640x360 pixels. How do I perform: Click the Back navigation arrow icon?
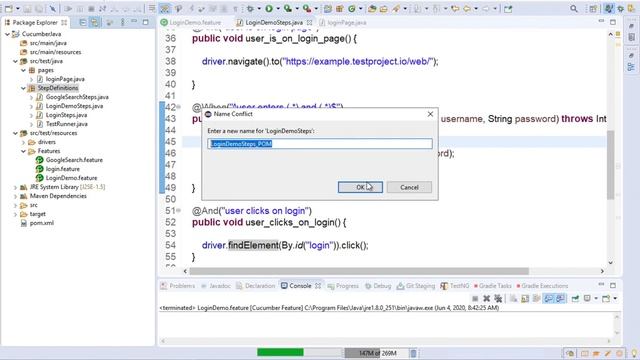tap(467, 9)
